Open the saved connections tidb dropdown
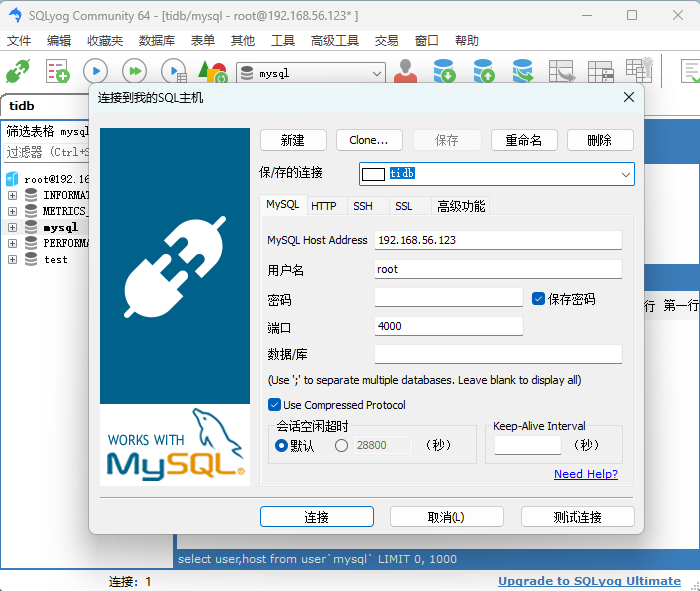 point(625,174)
